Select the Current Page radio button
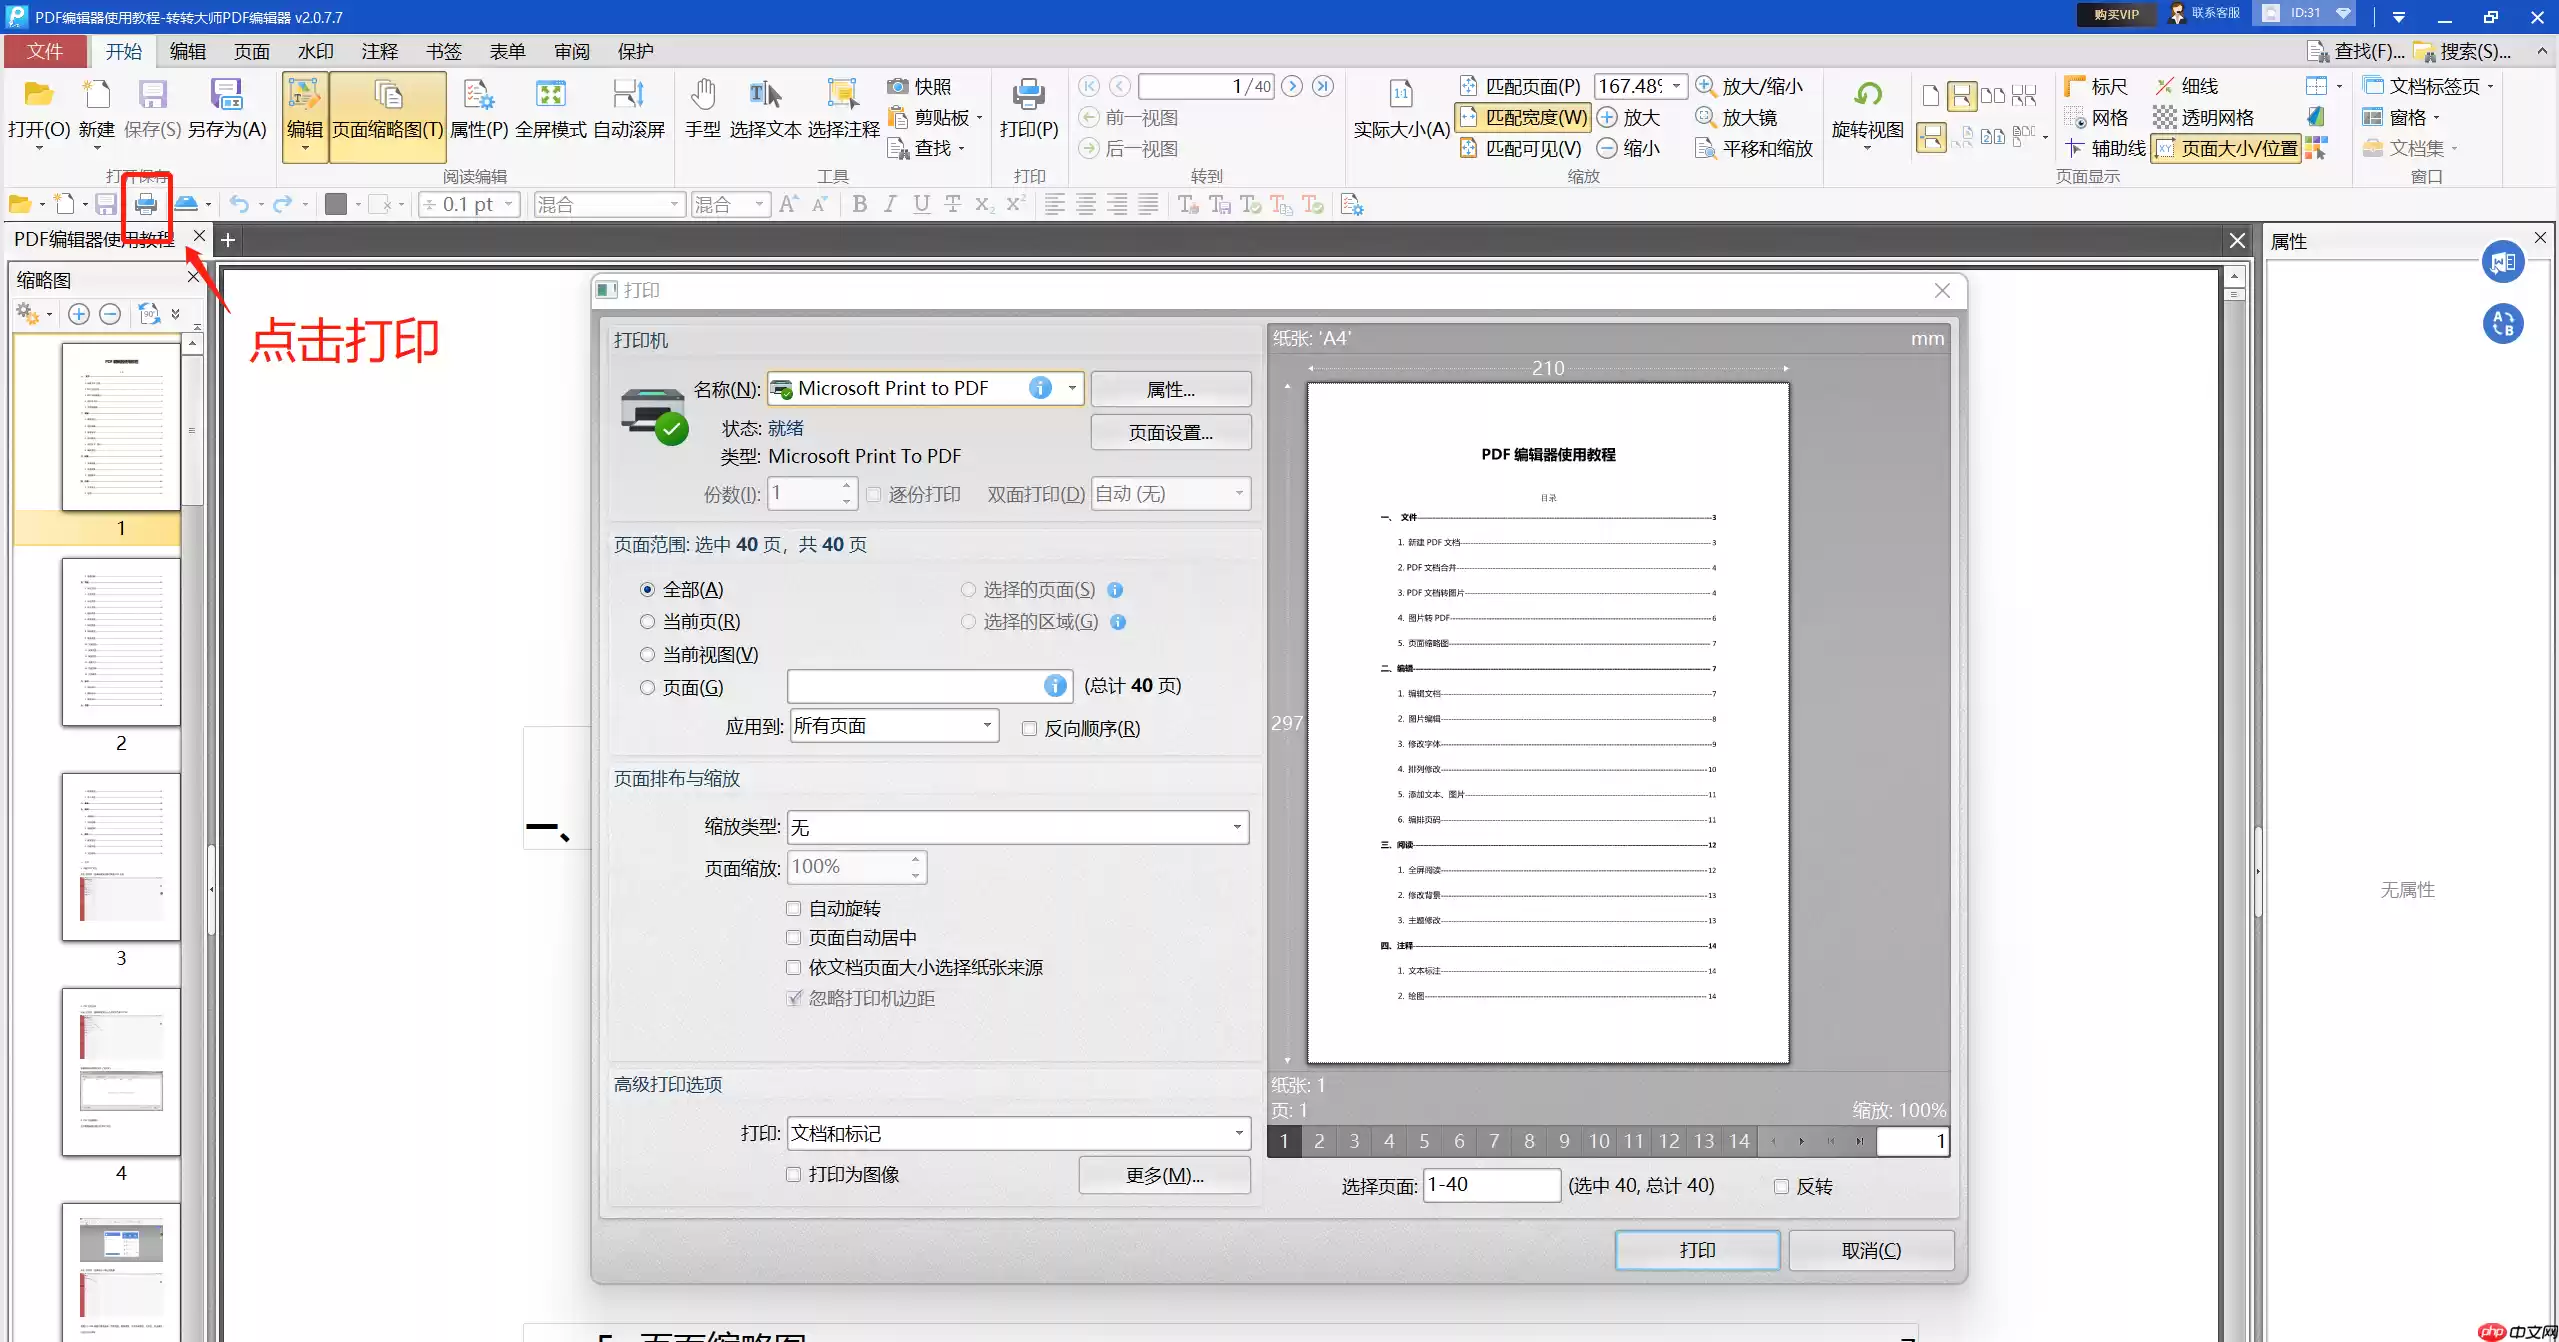 647,622
